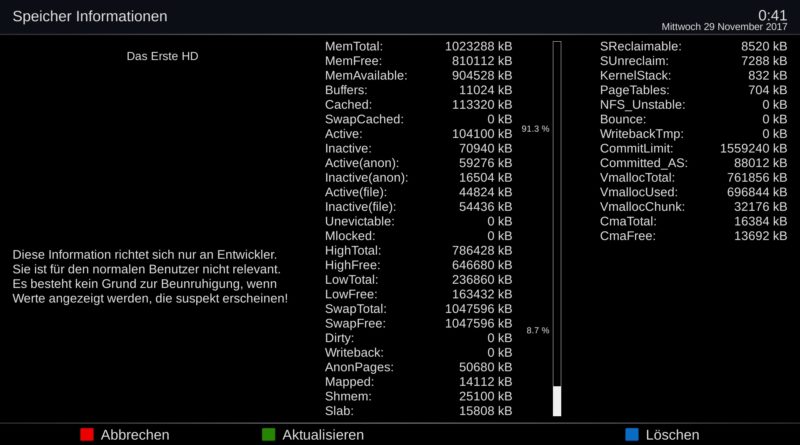The width and height of the screenshot is (800, 445).
Task: Click the WritebackTmp row label
Action: pyautogui.click(x=641, y=134)
